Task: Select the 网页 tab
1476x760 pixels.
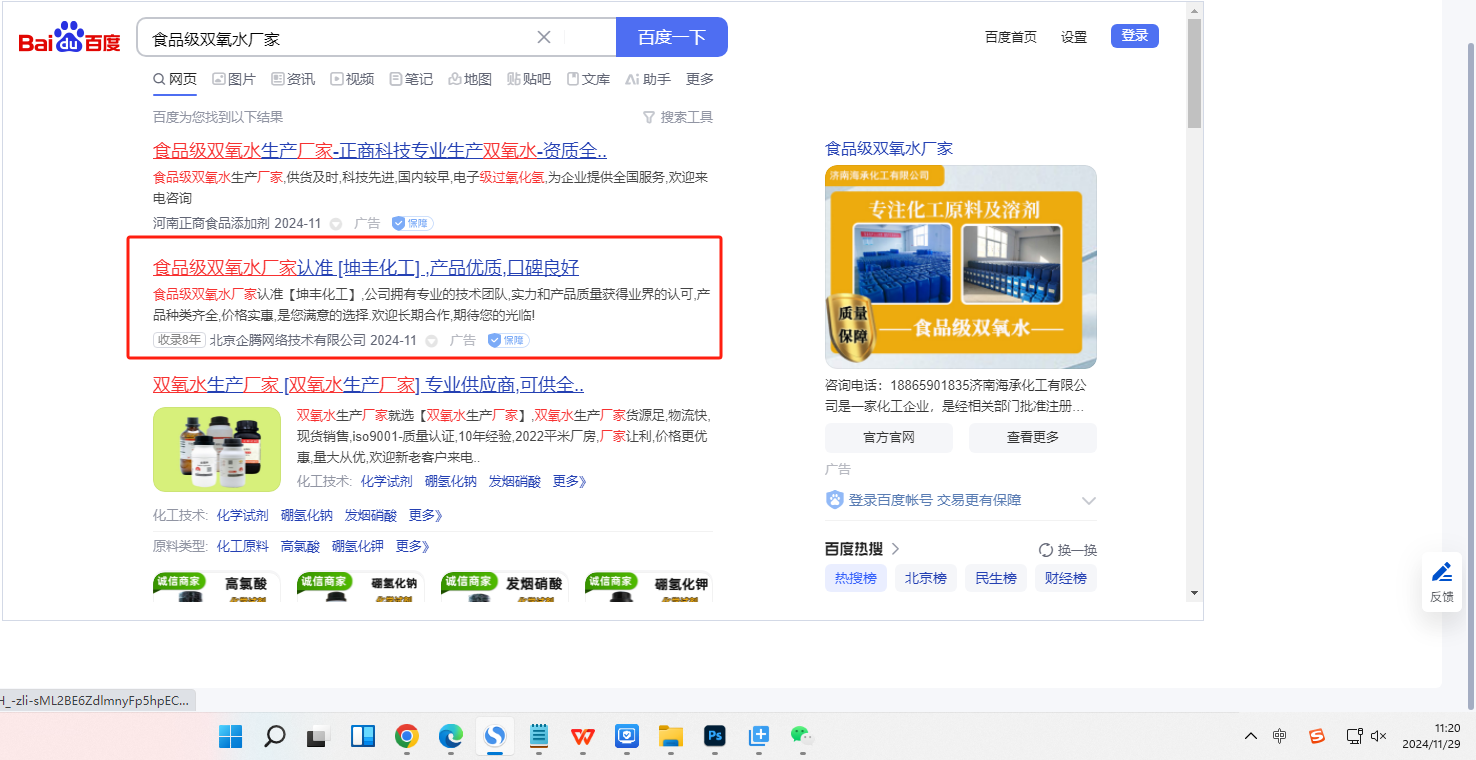Action: click(175, 79)
